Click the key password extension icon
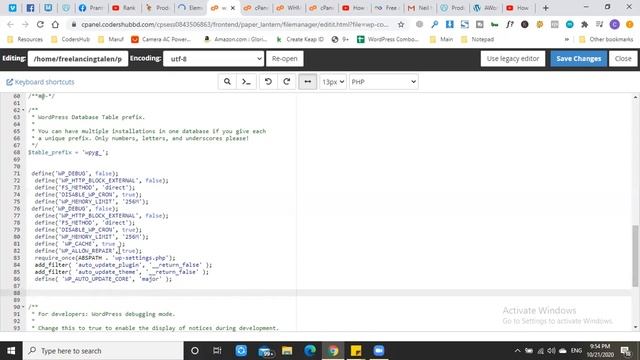 click(435, 24)
